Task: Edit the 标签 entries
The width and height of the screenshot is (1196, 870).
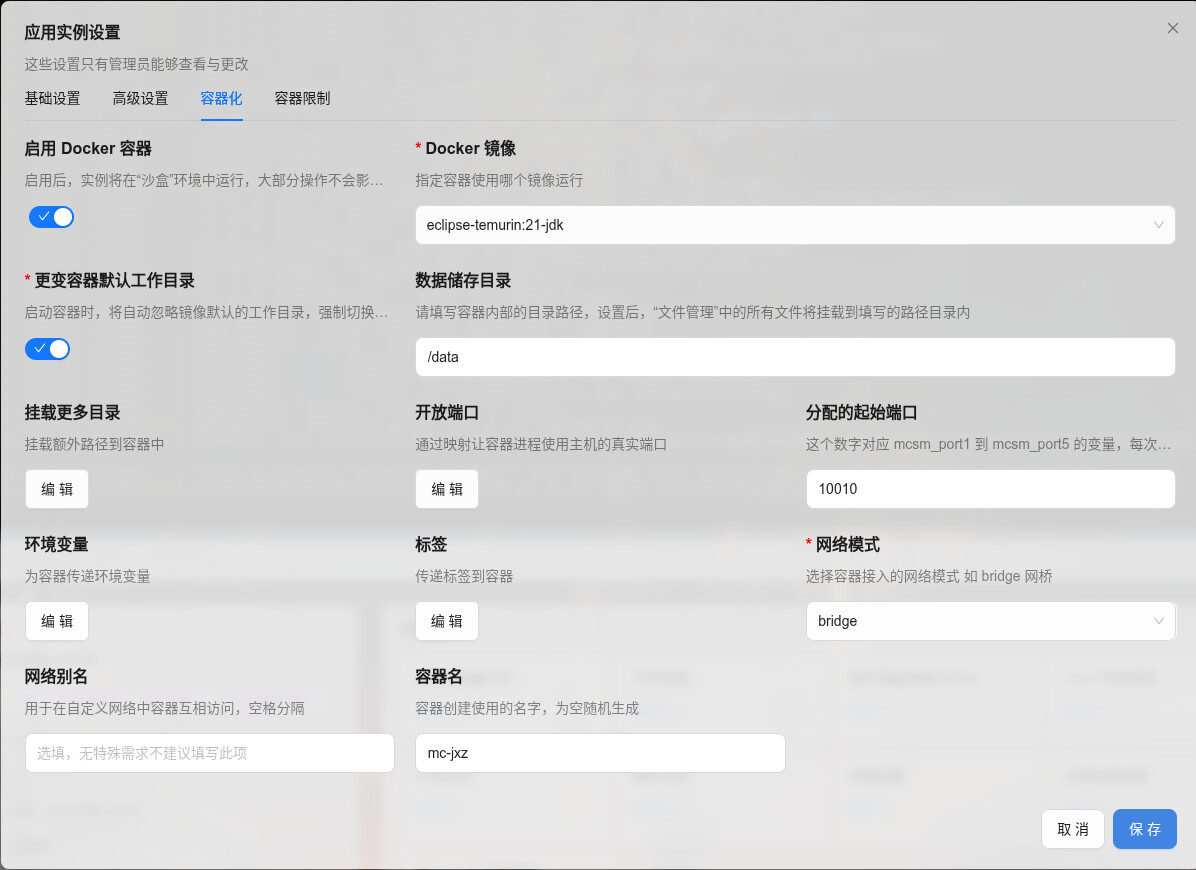Action: 447,621
